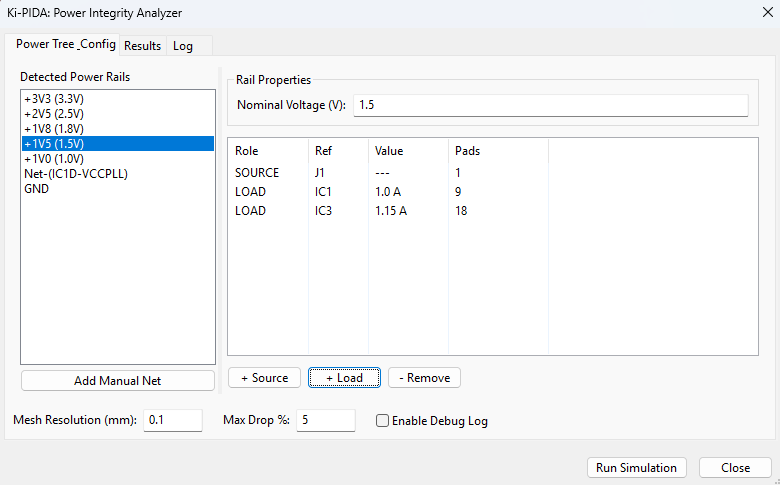Close the Power Integrity Analyzer window

[735, 467]
